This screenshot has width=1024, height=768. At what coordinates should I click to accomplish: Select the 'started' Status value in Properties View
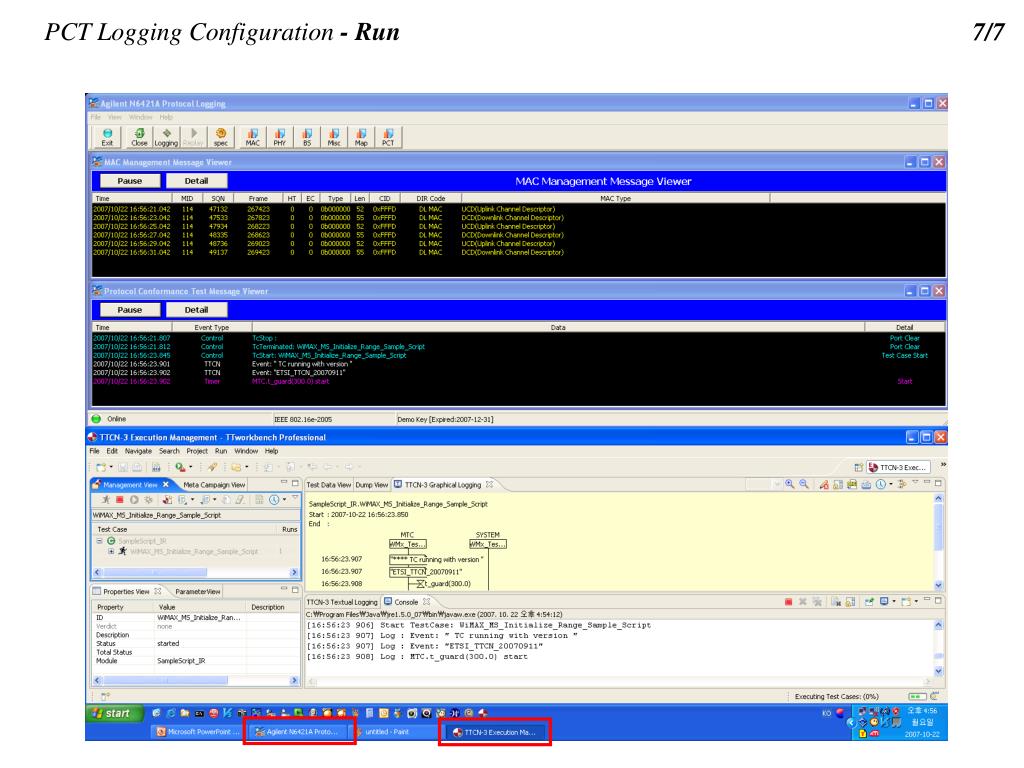[x=168, y=643]
